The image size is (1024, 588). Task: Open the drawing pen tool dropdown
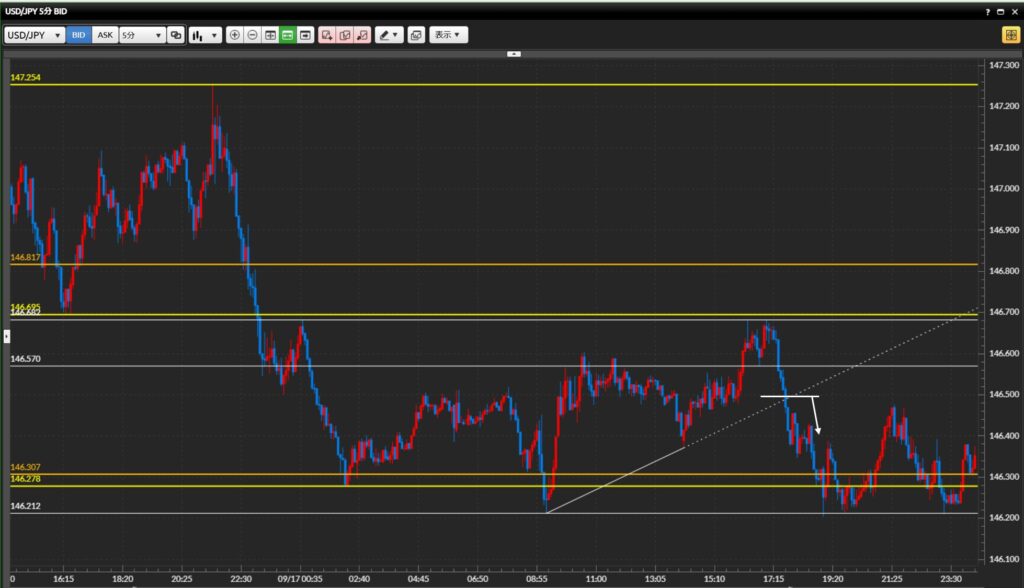[389, 35]
